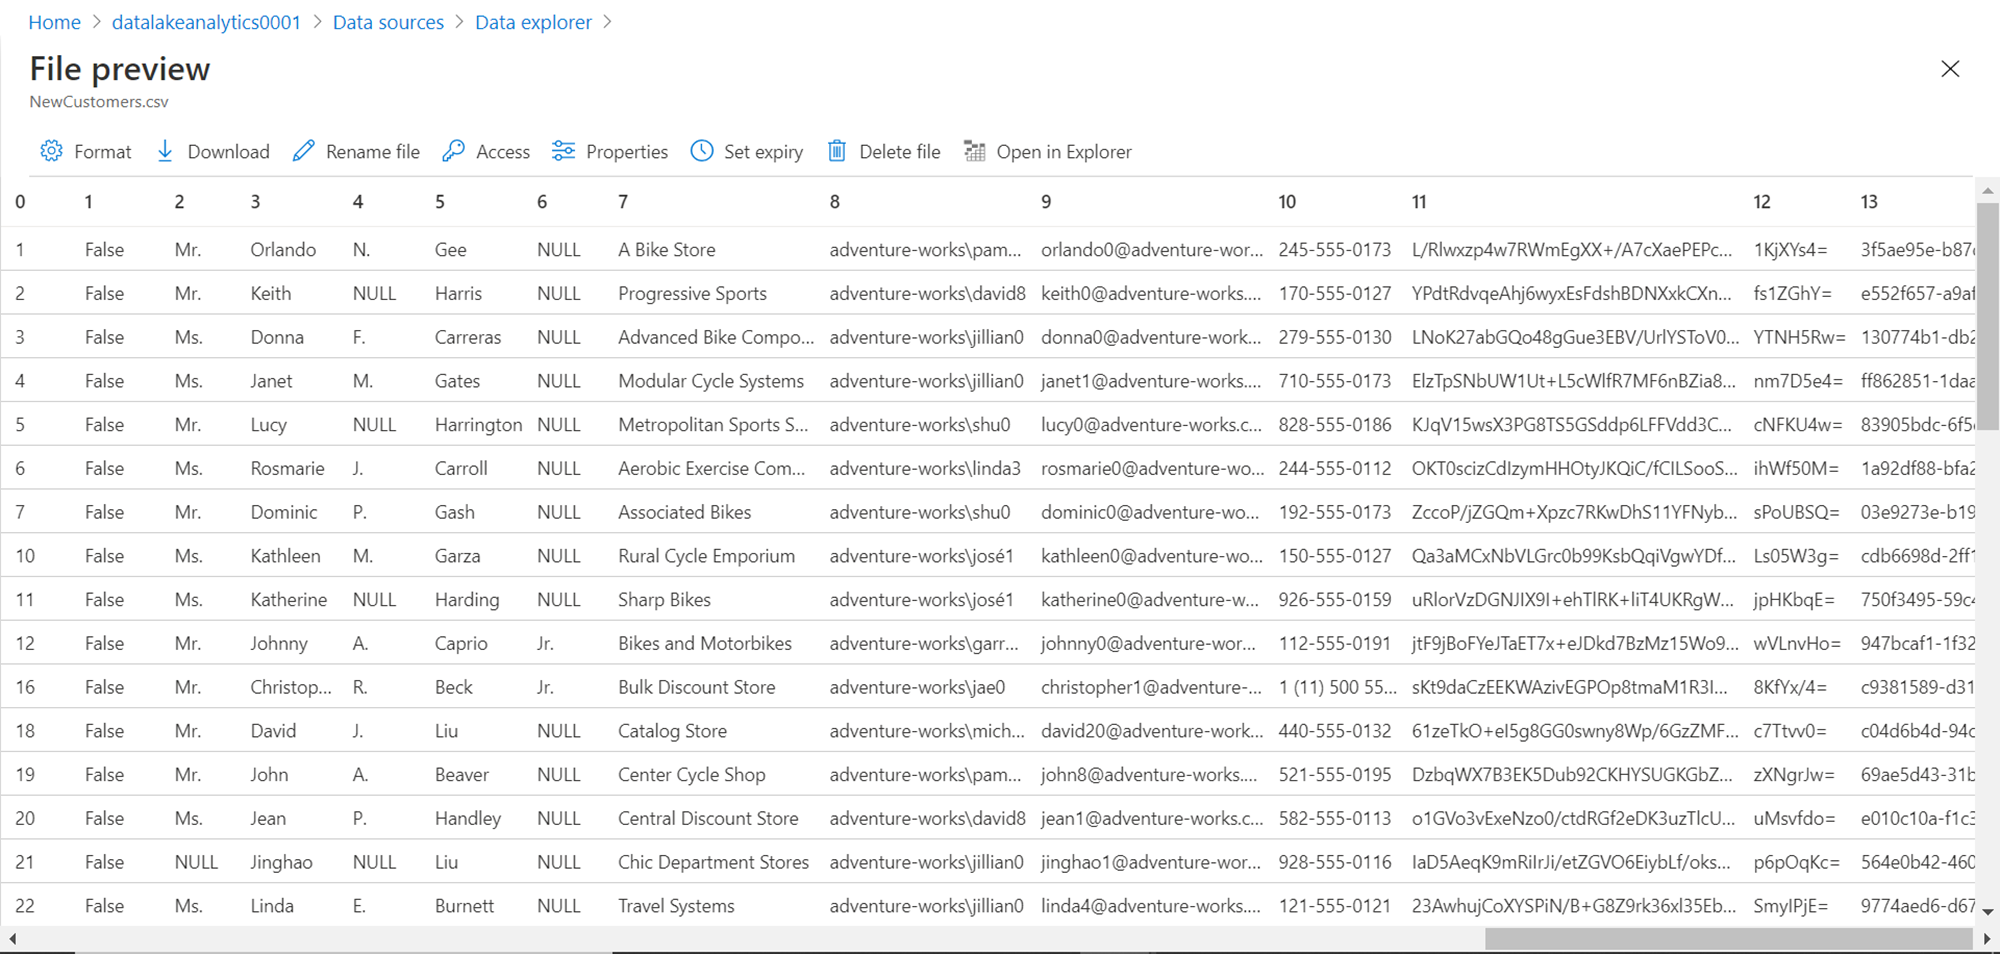
Task: Click the Delete file trash icon
Action: point(837,151)
